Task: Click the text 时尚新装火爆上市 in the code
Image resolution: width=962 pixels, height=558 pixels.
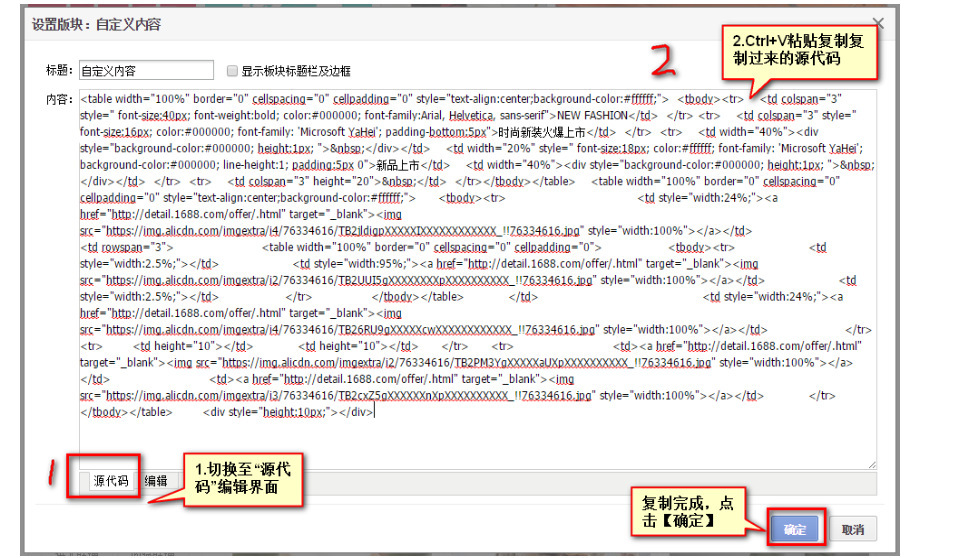Action: click(542, 132)
